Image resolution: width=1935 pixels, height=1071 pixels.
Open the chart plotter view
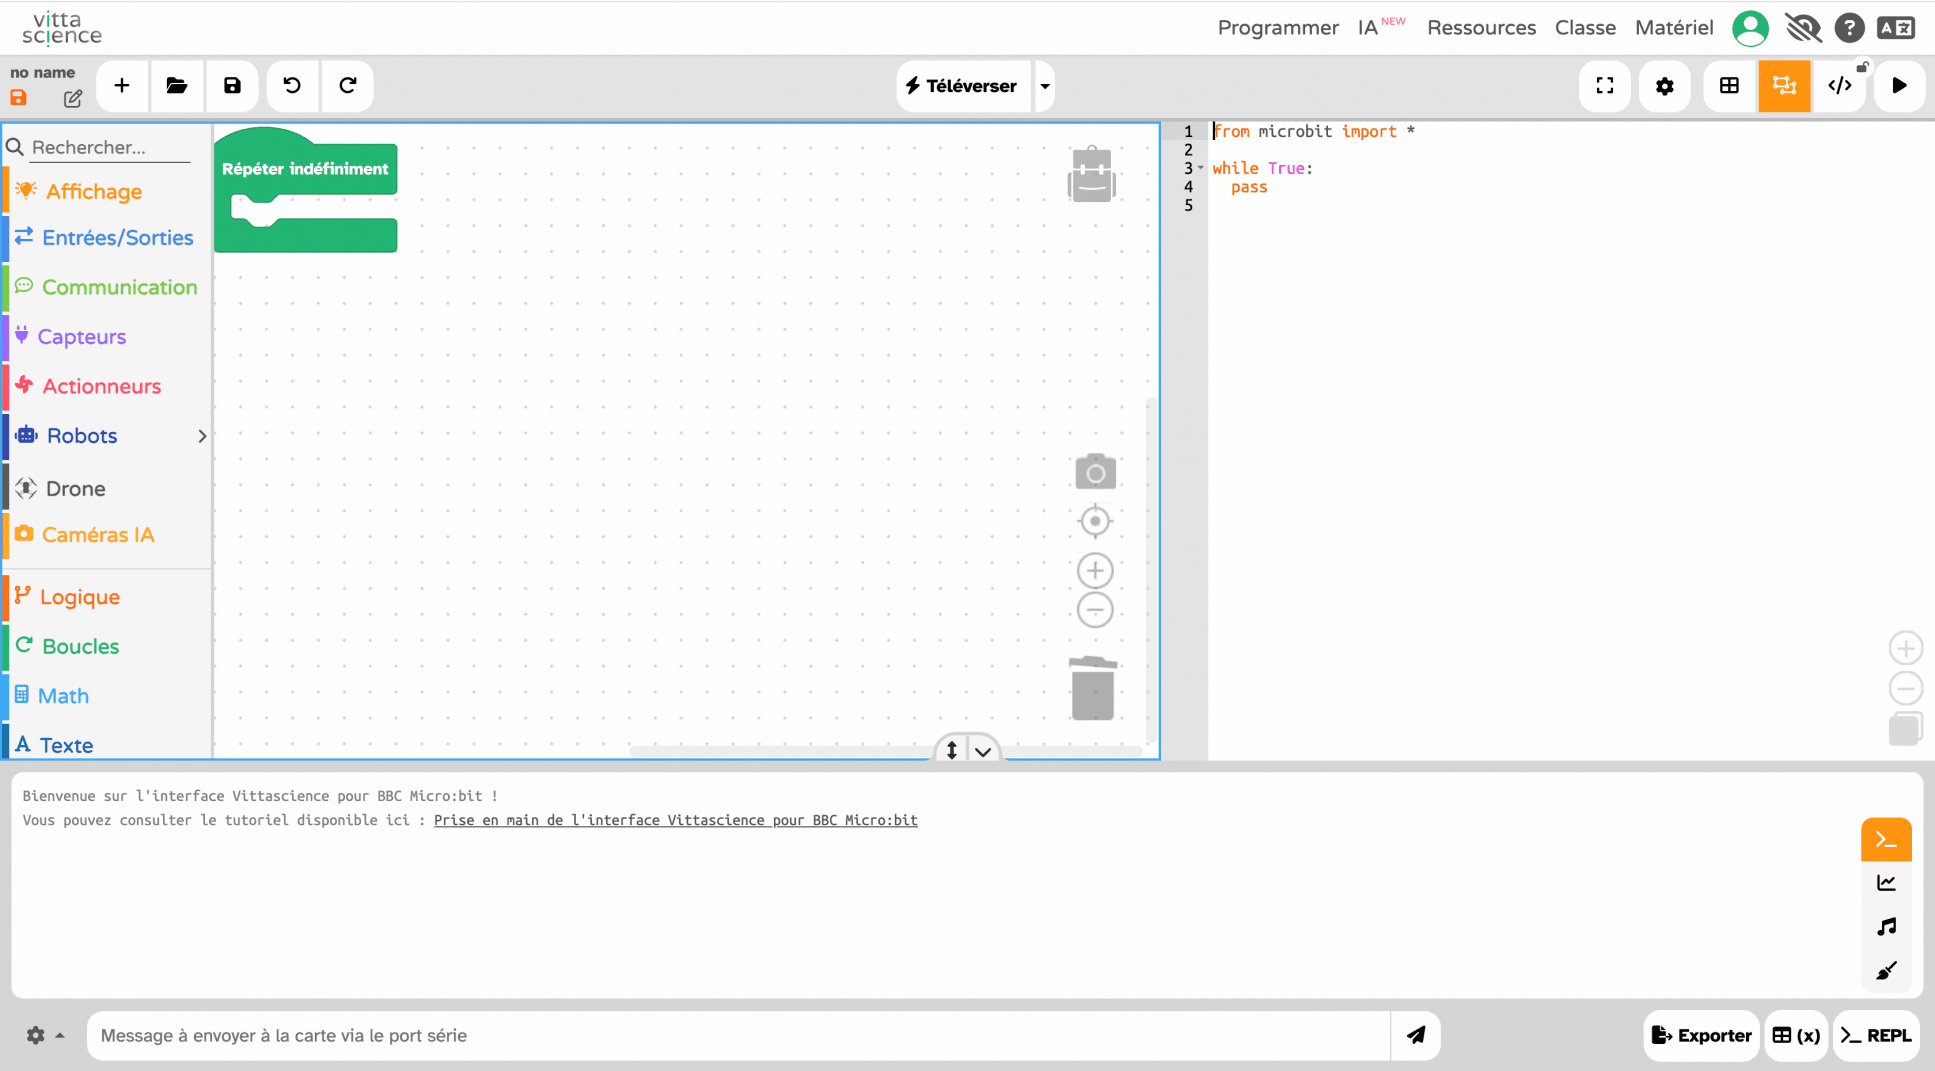pos(1886,883)
